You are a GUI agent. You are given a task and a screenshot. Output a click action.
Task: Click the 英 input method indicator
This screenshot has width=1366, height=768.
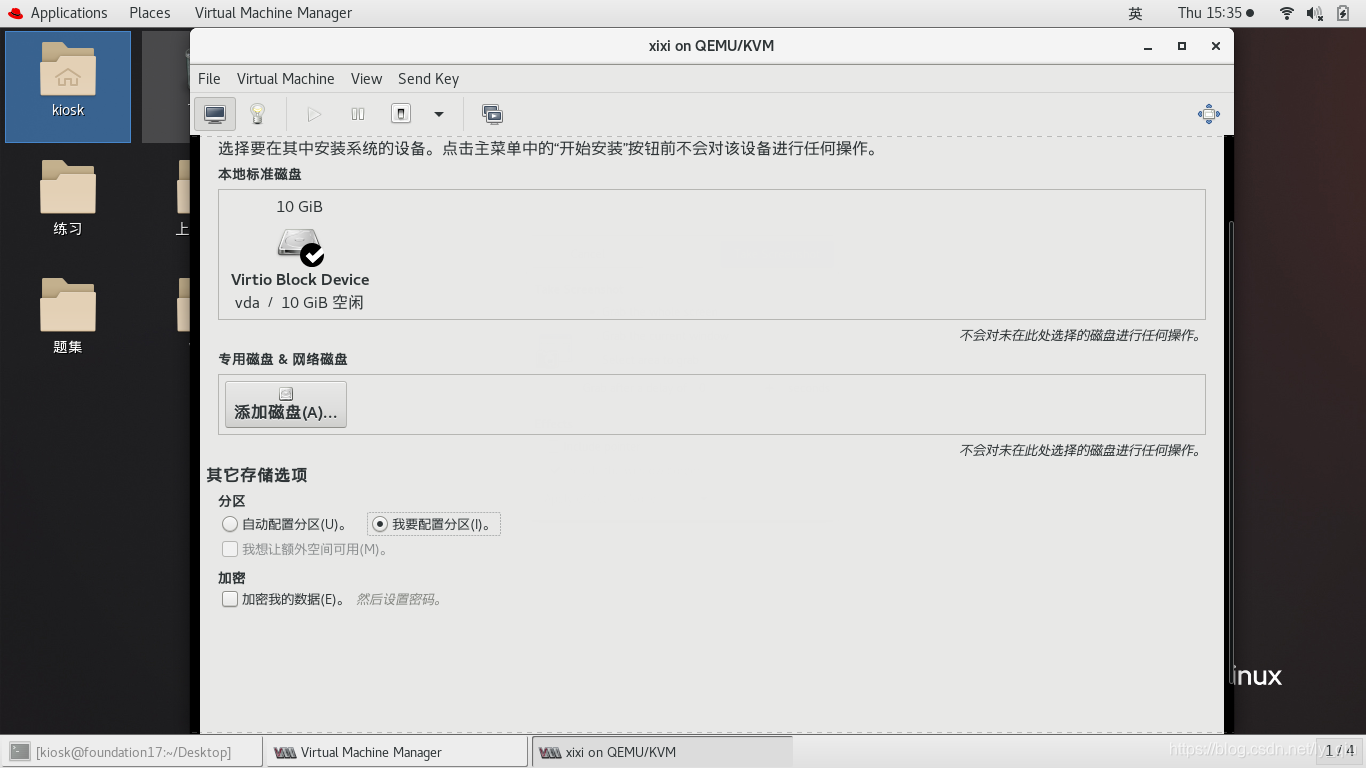(x=1135, y=13)
